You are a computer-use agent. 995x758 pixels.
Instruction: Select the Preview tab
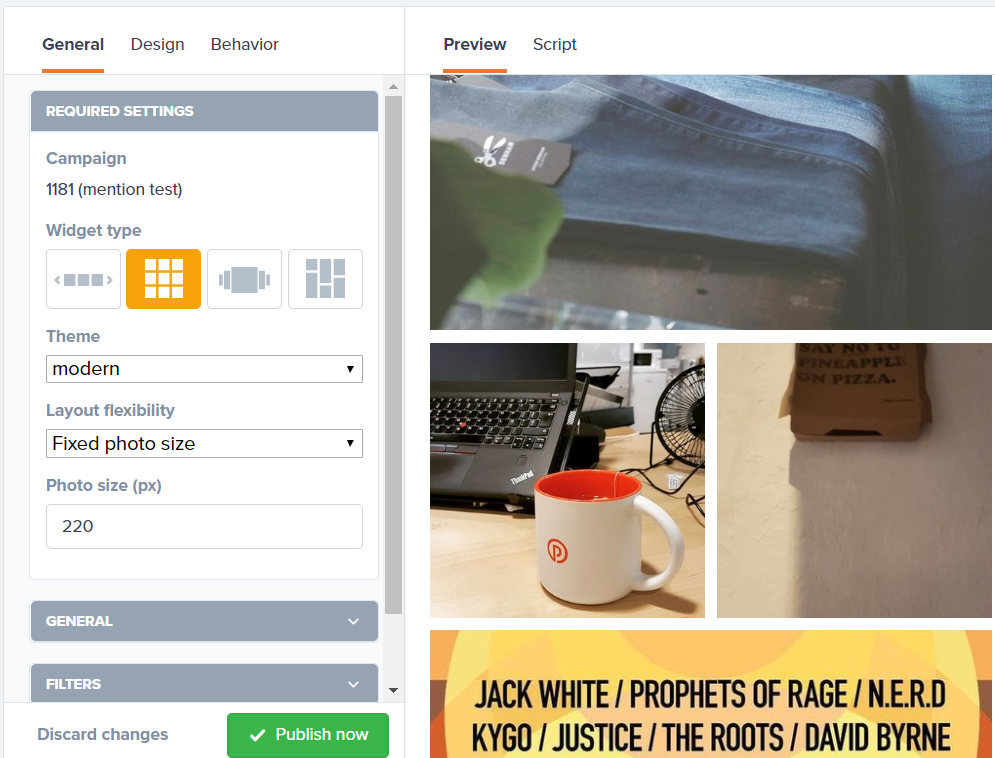(475, 44)
